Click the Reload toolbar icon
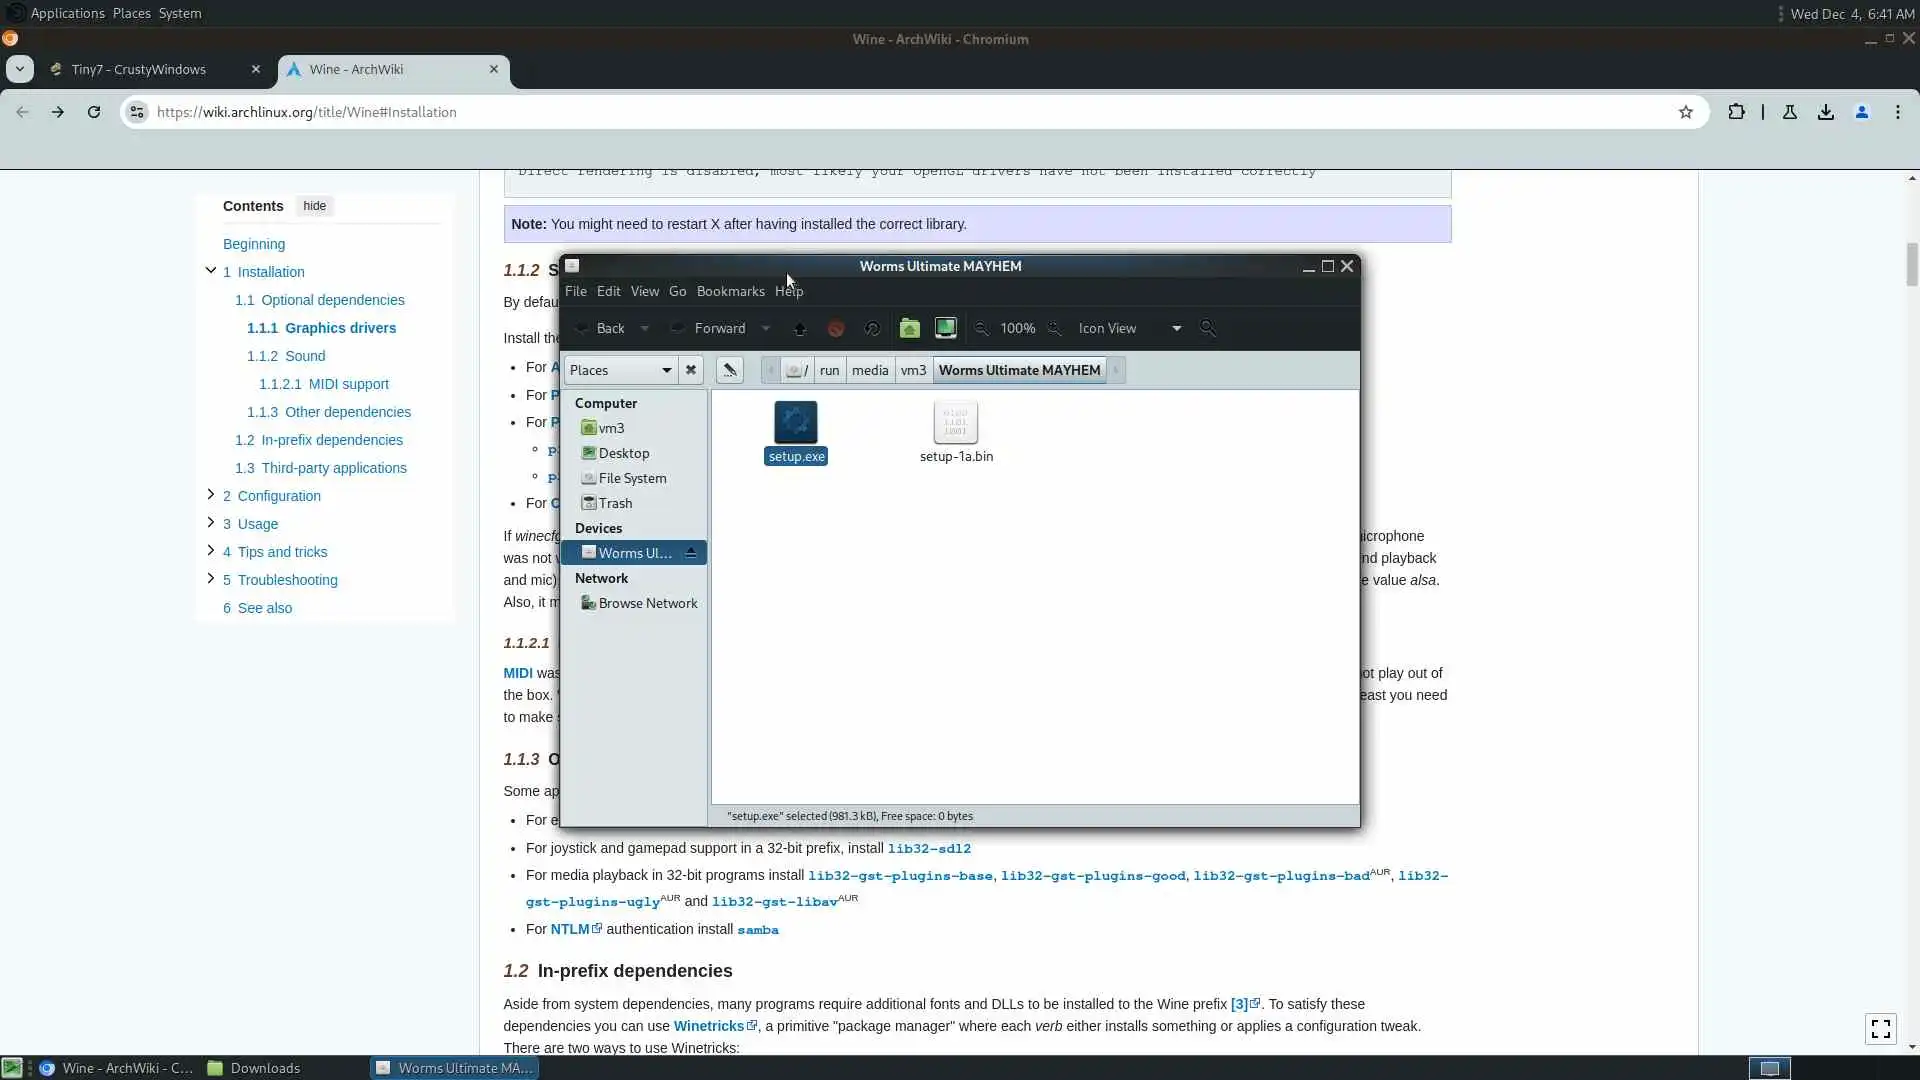 [872, 328]
